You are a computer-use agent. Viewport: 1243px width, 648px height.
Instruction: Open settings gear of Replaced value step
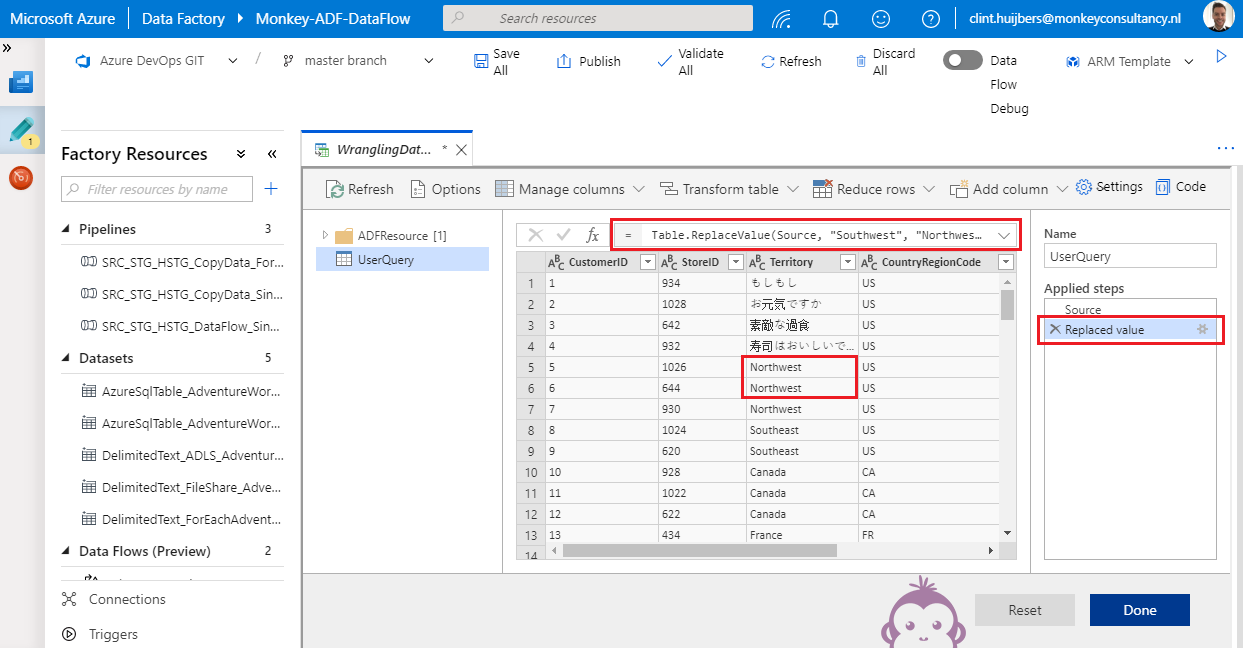click(1203, 329)
